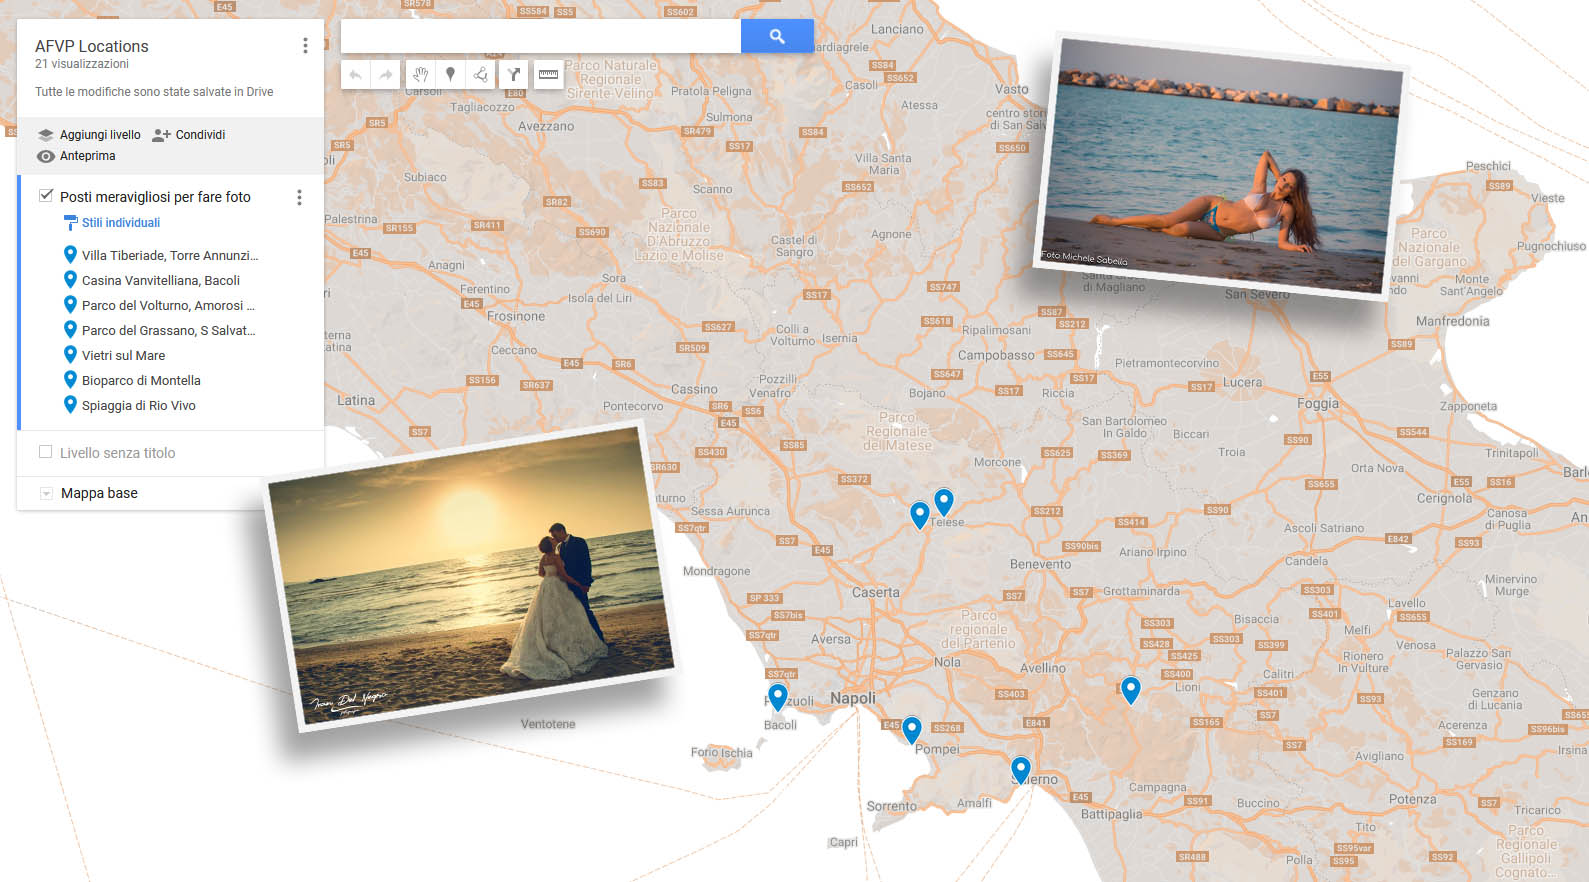Select the hand pan tool
This screenshot has height=882, width=1589.
tap(421, 74)
